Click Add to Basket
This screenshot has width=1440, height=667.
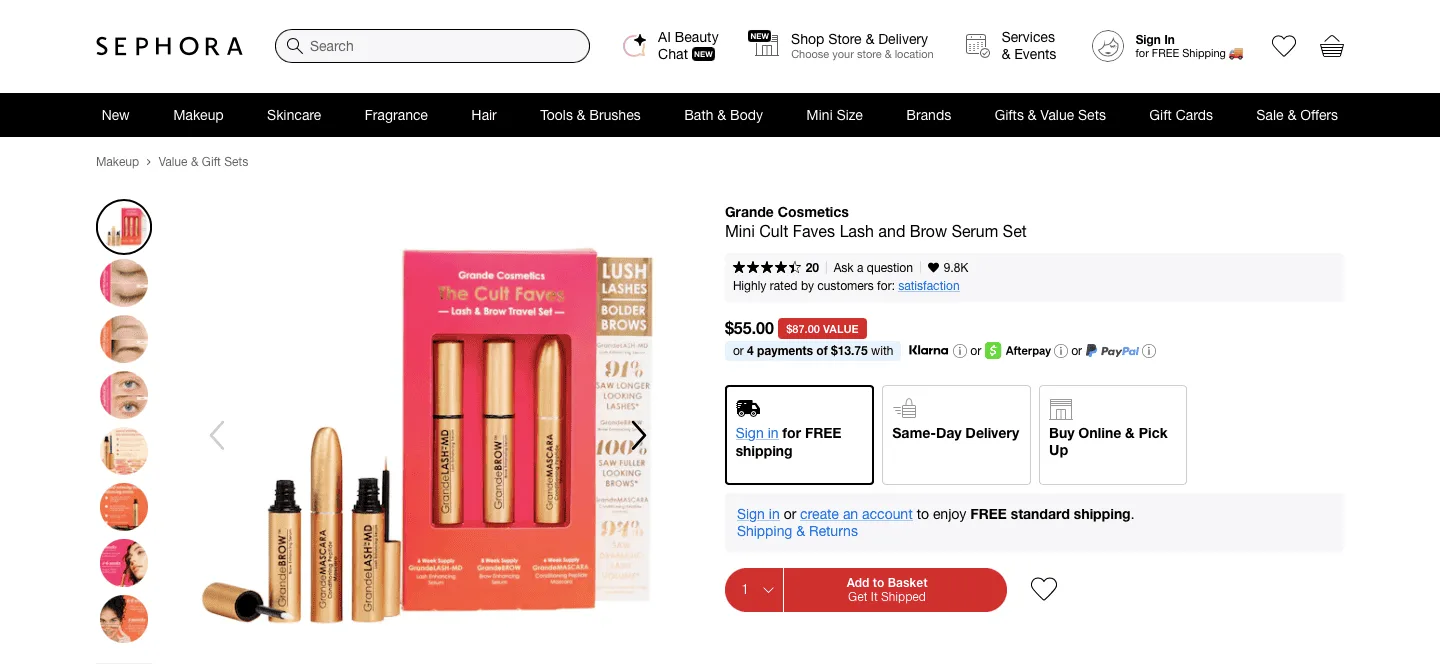tap(887, 589)
